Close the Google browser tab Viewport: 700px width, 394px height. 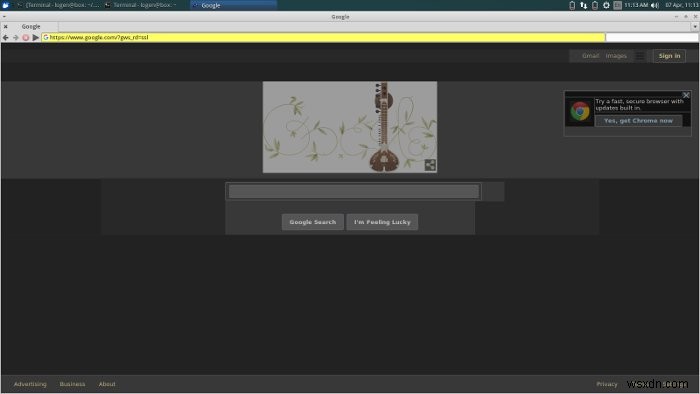(6, 27)
